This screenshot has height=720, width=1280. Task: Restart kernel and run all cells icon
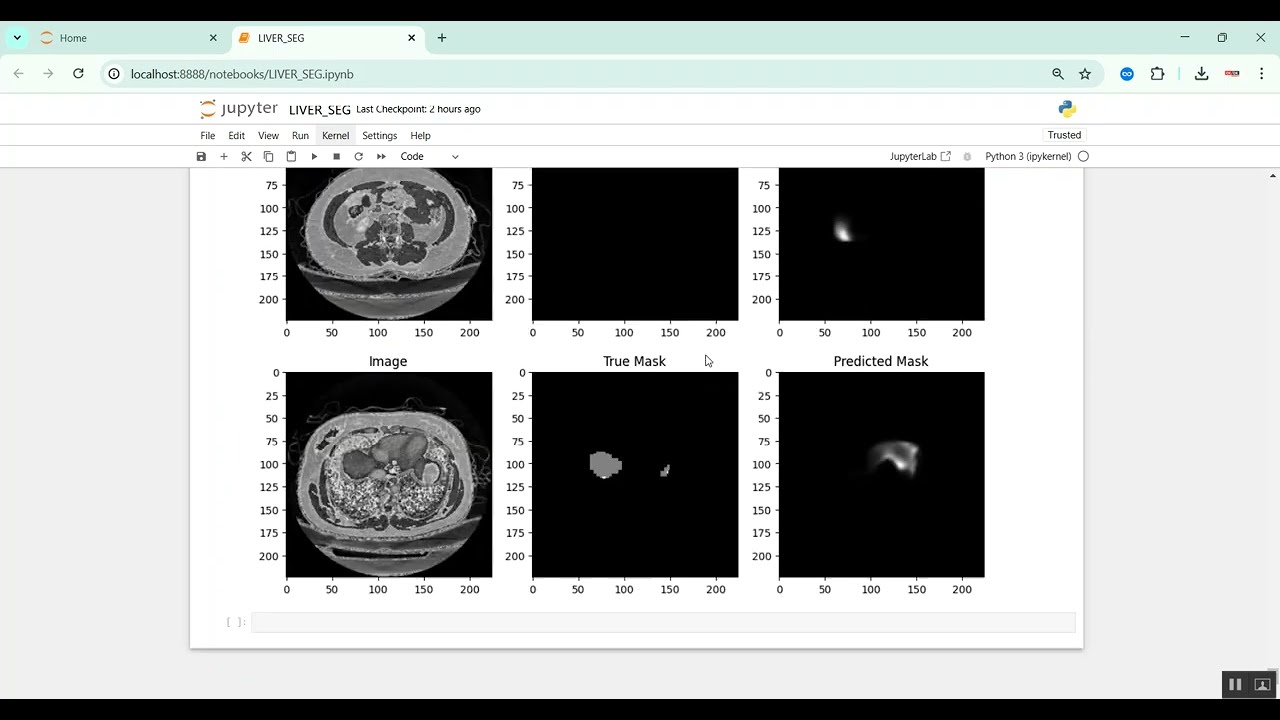(x=381, y=156)
